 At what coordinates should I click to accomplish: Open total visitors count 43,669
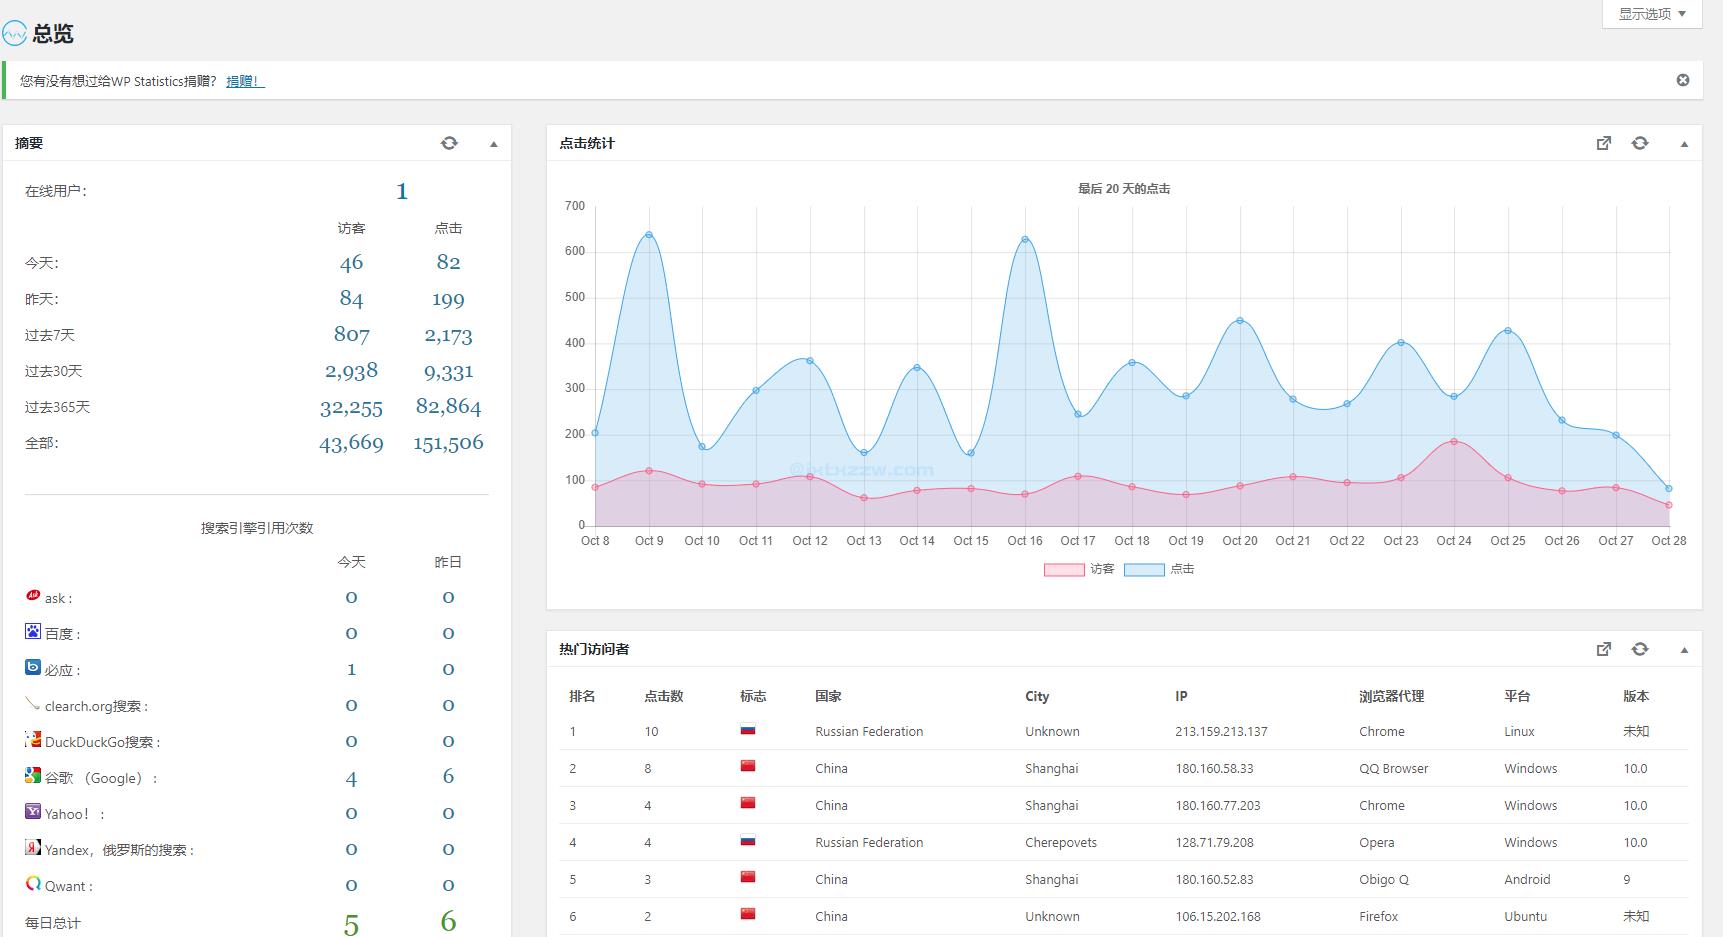(351, 443)
